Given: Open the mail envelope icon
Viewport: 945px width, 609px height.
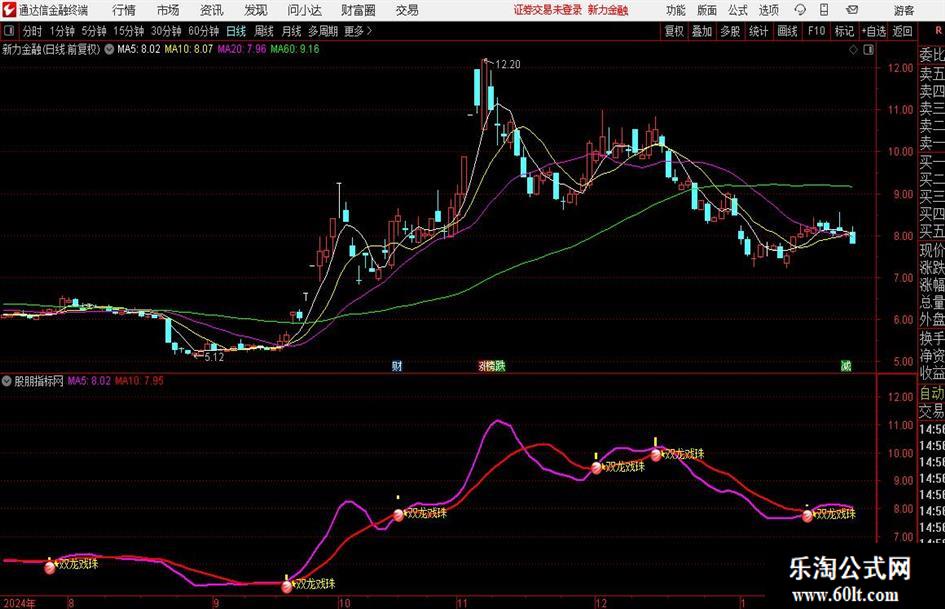Looking at the screenshot, I should (x=852, y=10).
